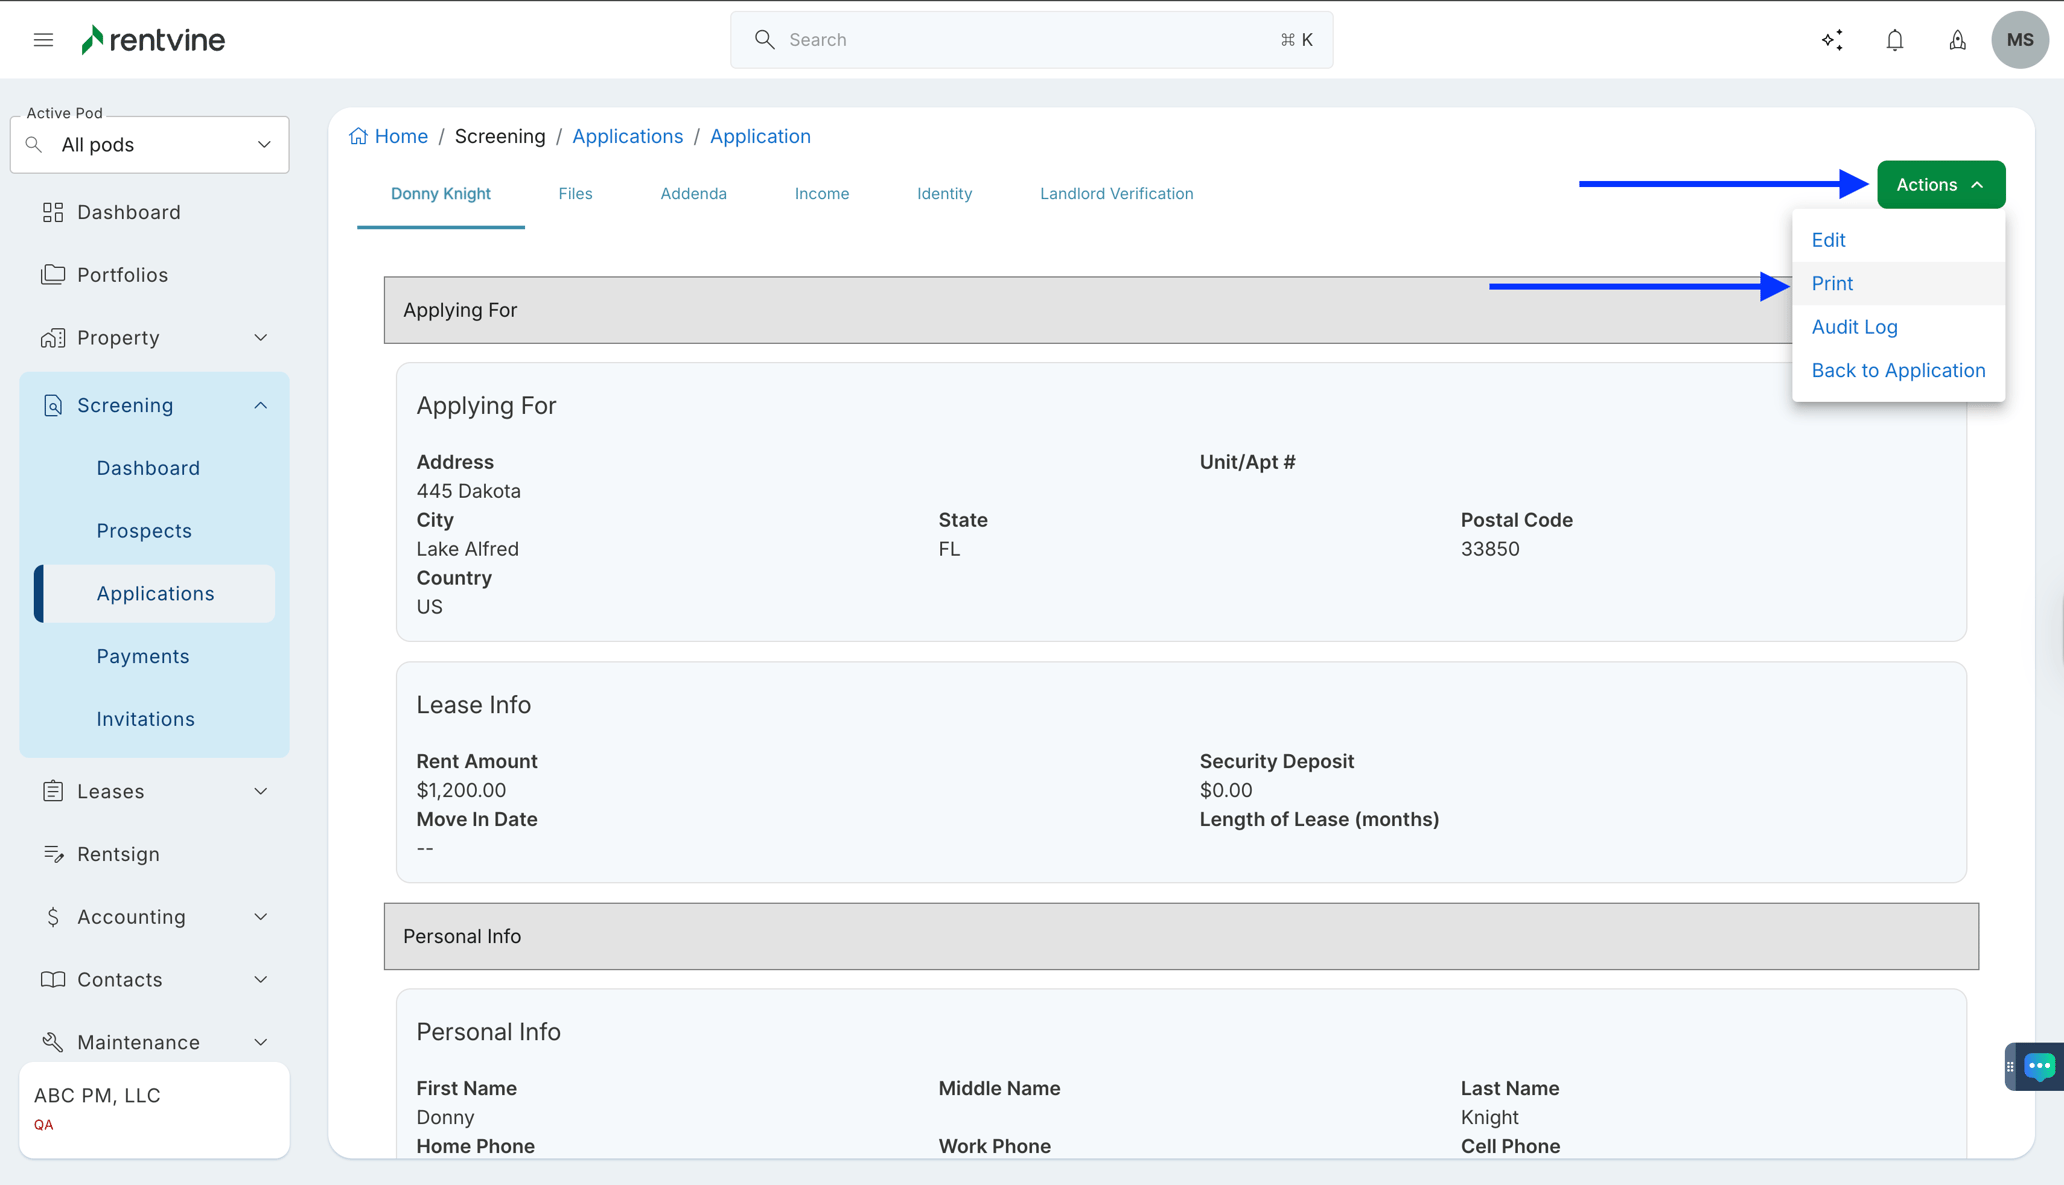Image resolution: width=2064 pixels, height=1185 pixels.
Task: Open the notifications bell
Action: [1894, 40]
